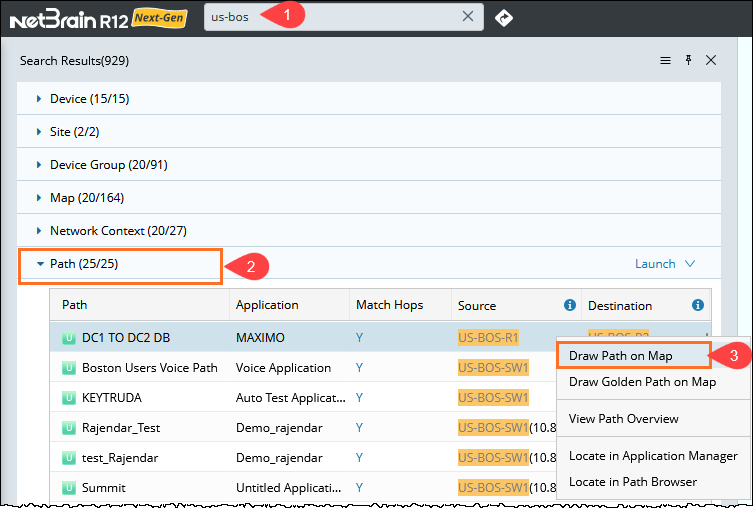The width and height of the screenshot is (753, 508).
Task: Open the Launch dropdown
Action: pos(665,264)
